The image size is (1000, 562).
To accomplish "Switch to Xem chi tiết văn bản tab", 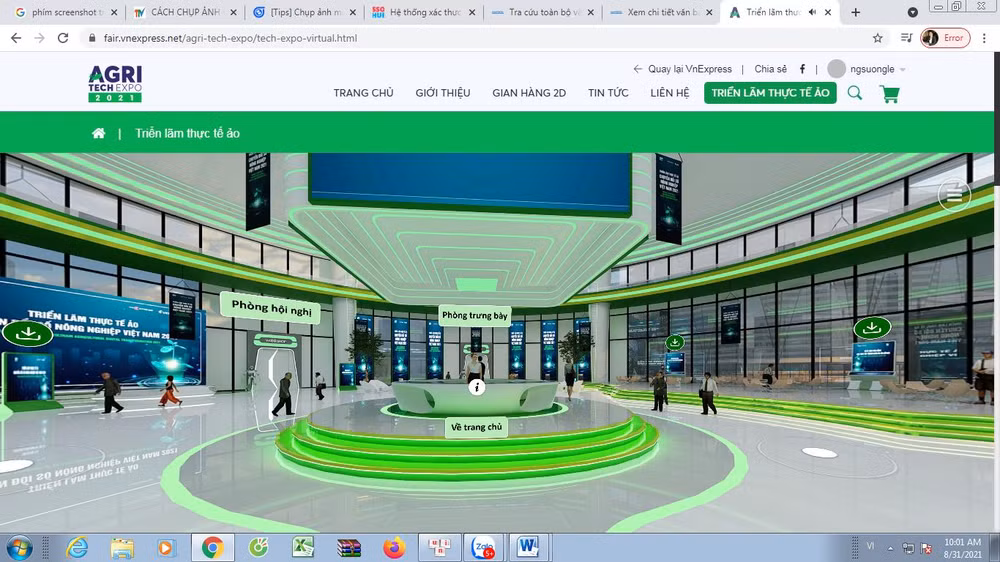I will click(661, 12).
